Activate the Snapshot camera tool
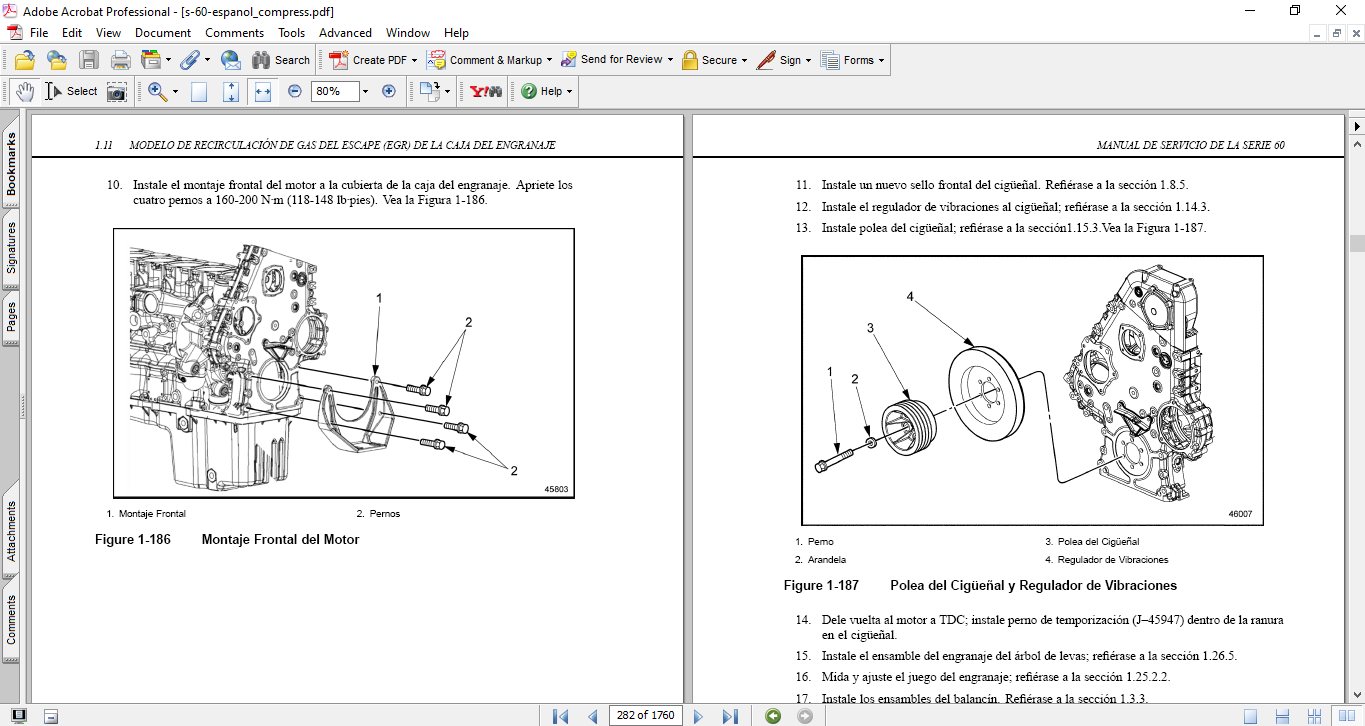This screenshot has width=1365, height=726. click(x=117, y=91)
